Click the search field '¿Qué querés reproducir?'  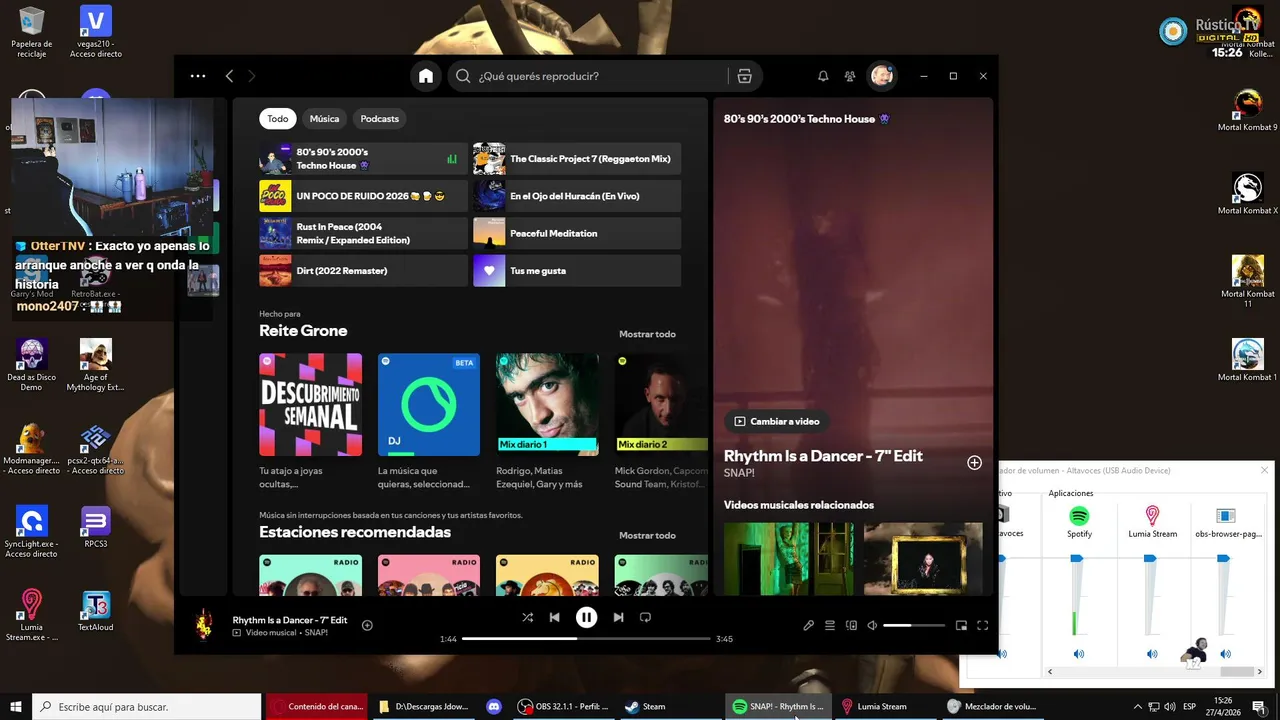600,76
